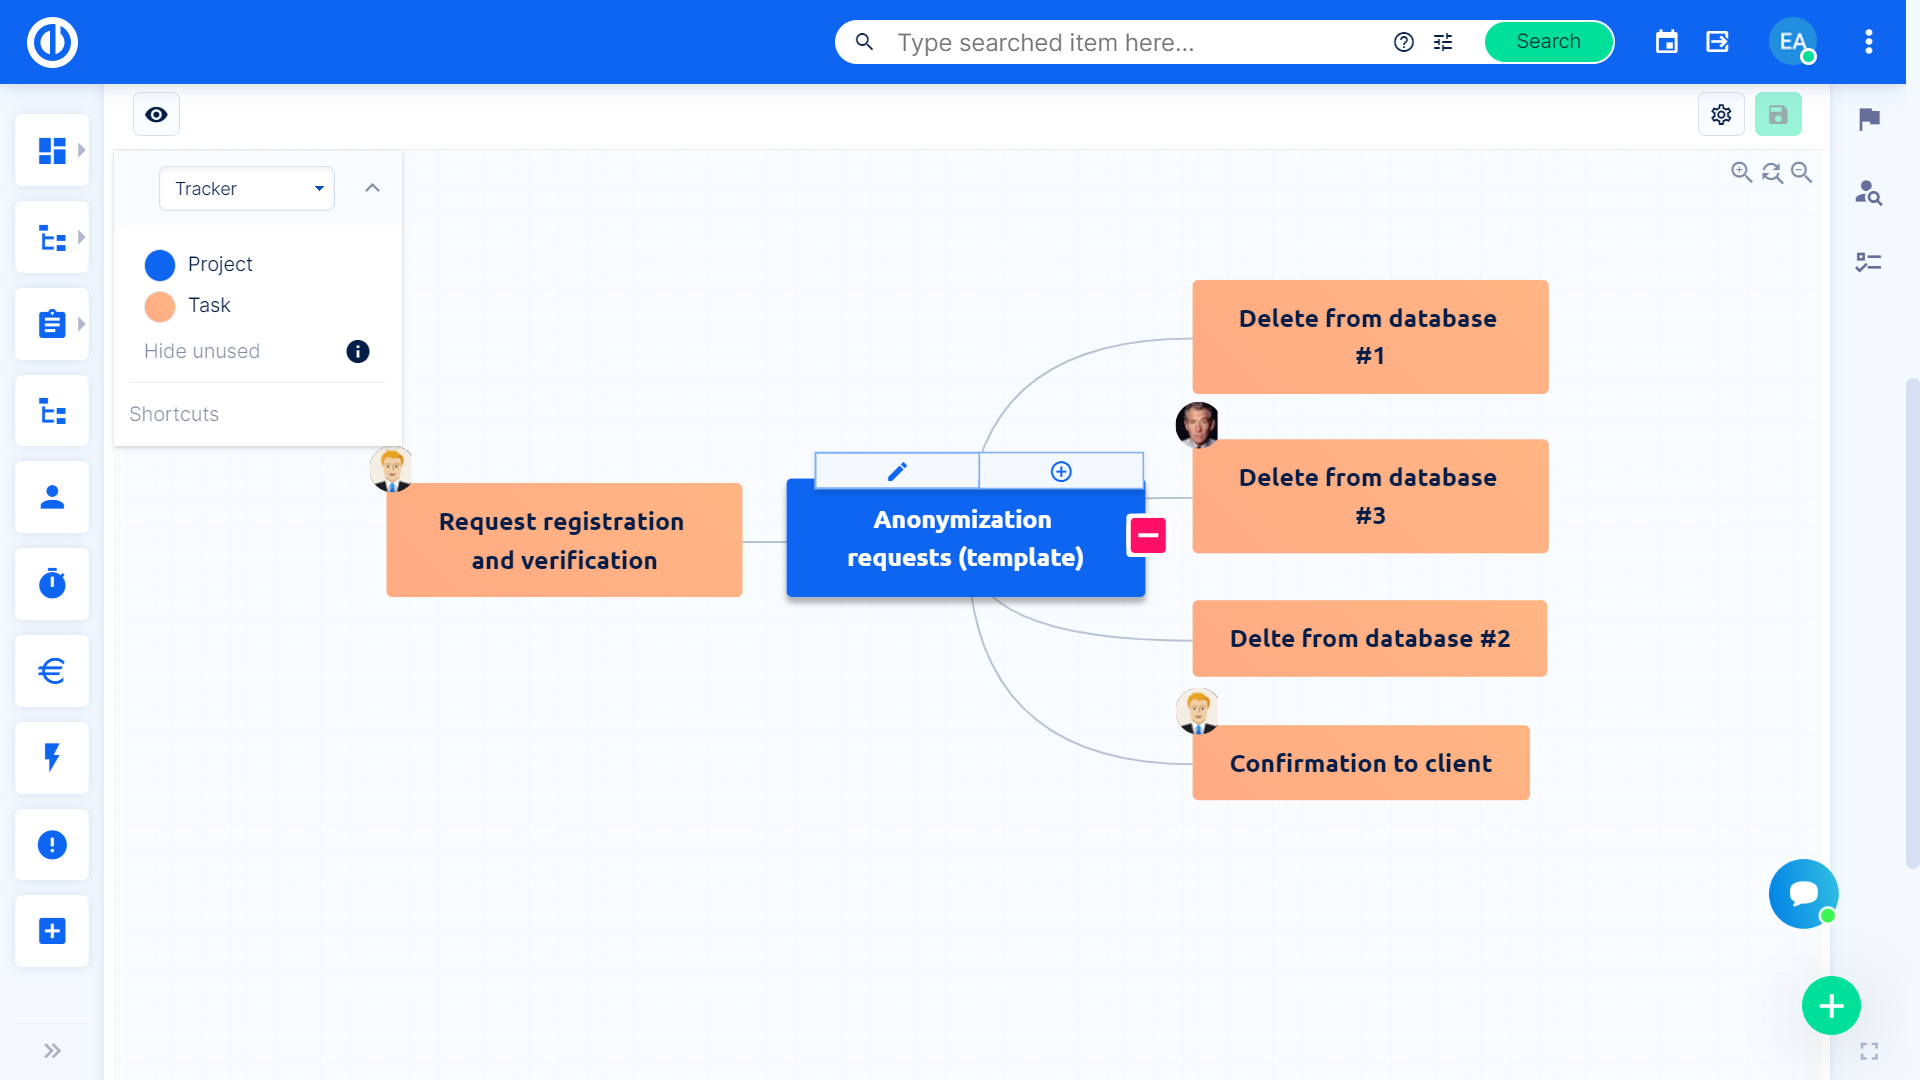Click the plus circle to add a child node
The width and height of the screenshot is (1920, 1080).
(1061, 471)
